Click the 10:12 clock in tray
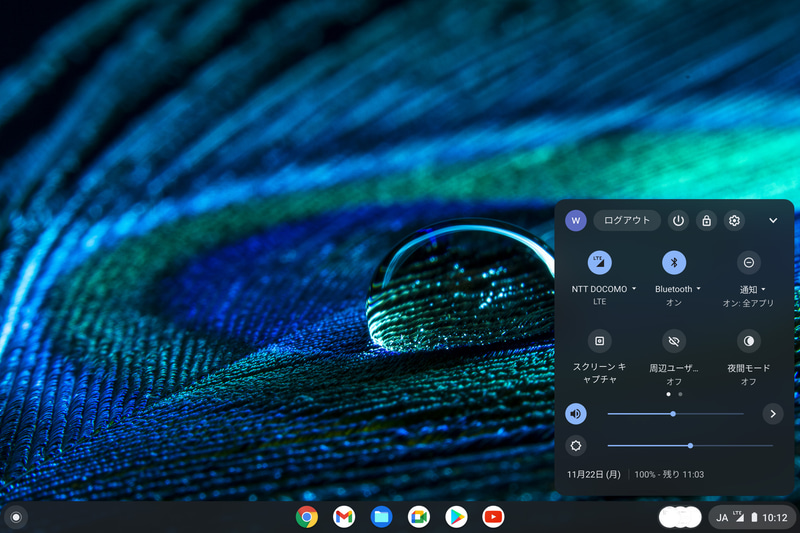 pos(775,518)
